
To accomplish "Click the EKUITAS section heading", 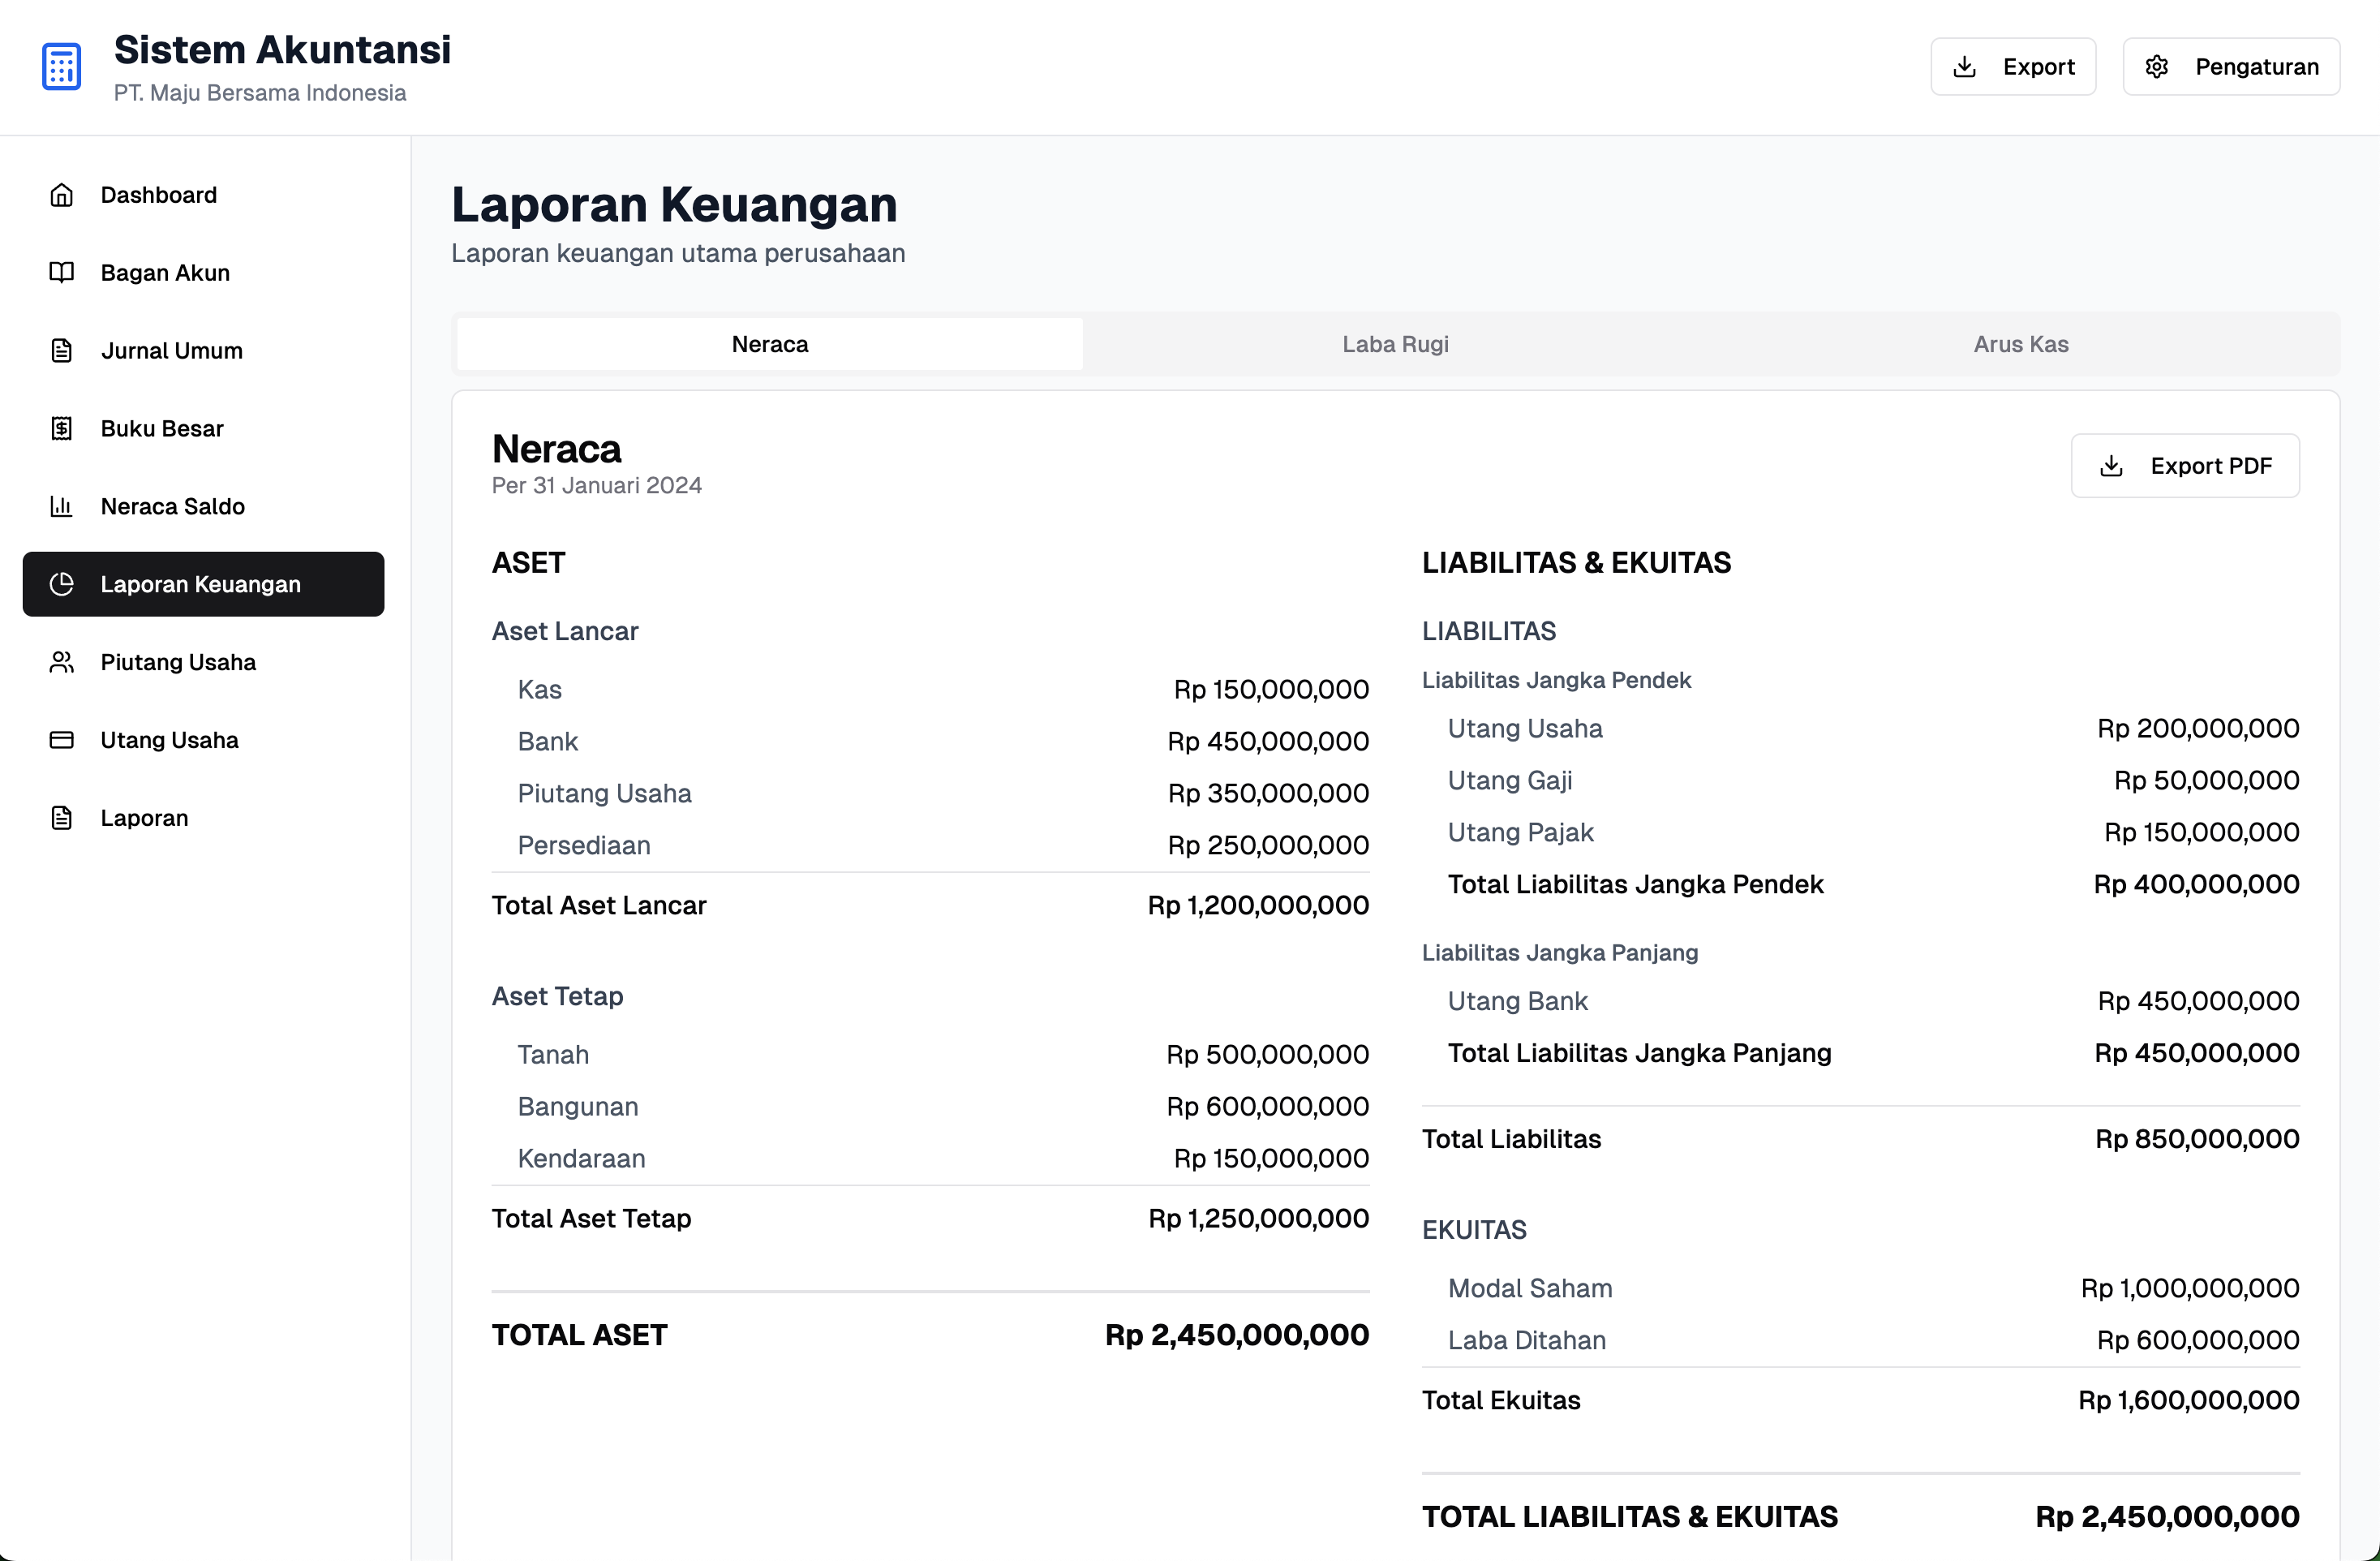I will pos(1474,1230).
